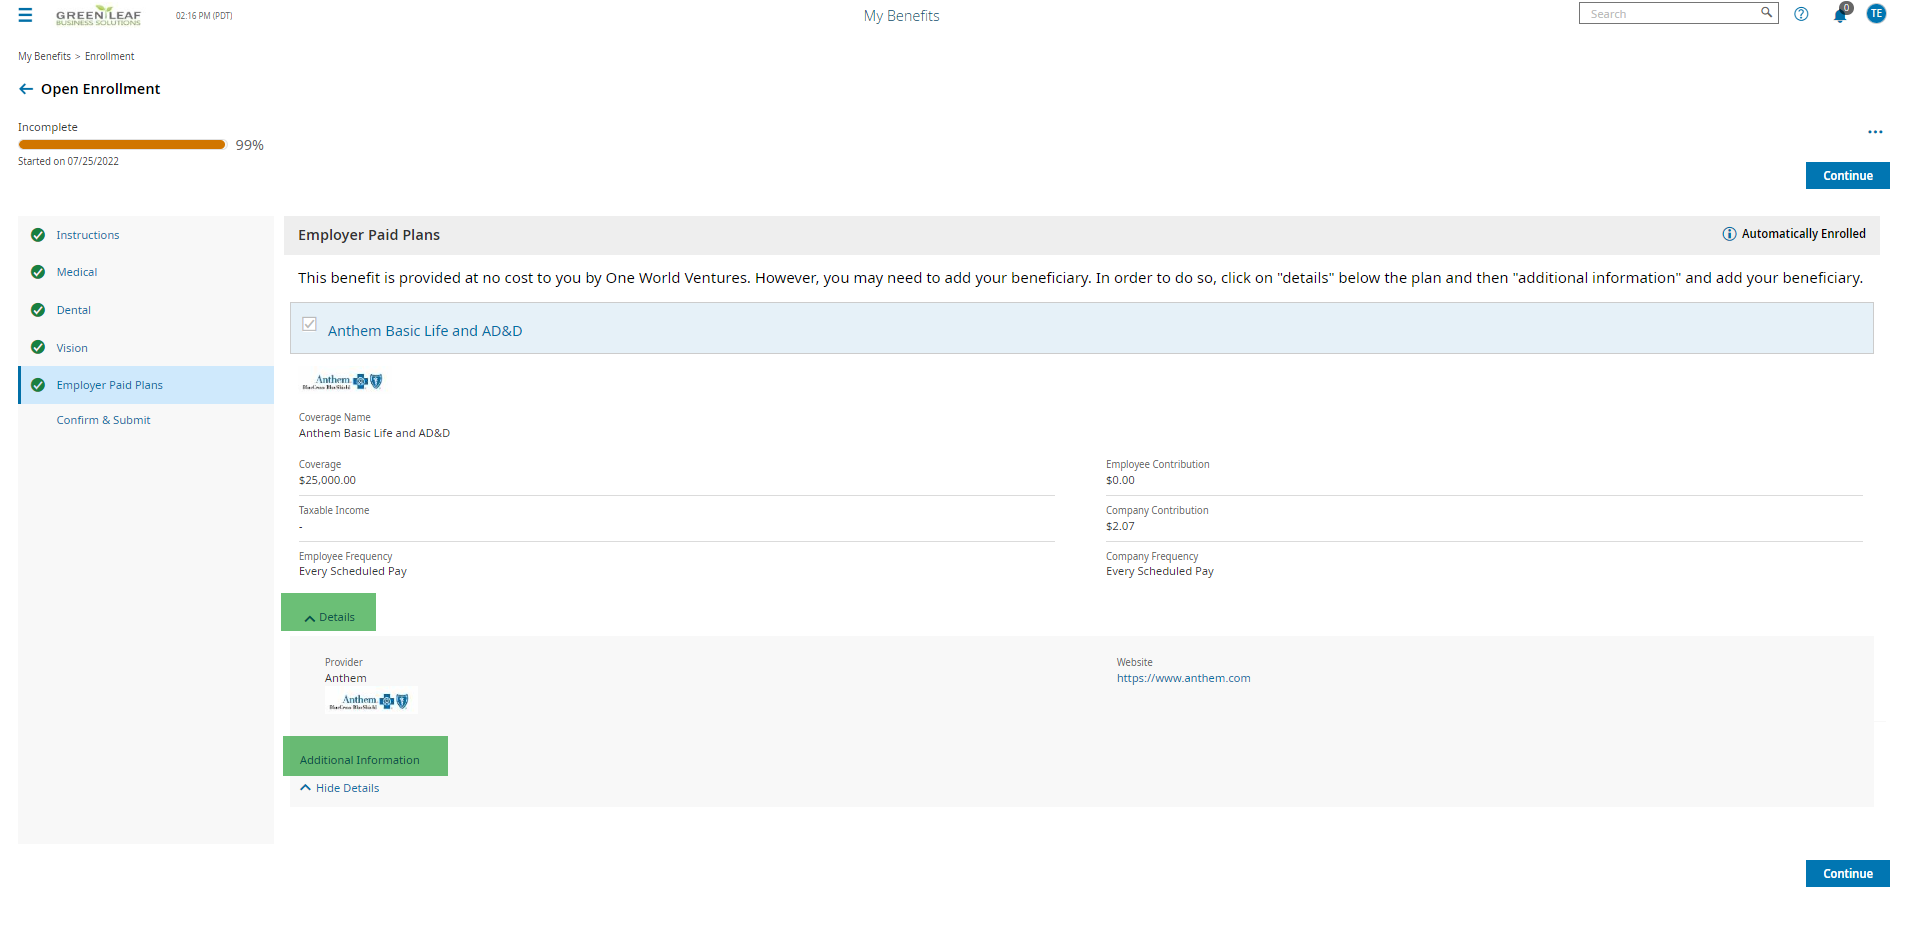
Task: Open the three-dot more options menu
Action: pos(1875,132)
